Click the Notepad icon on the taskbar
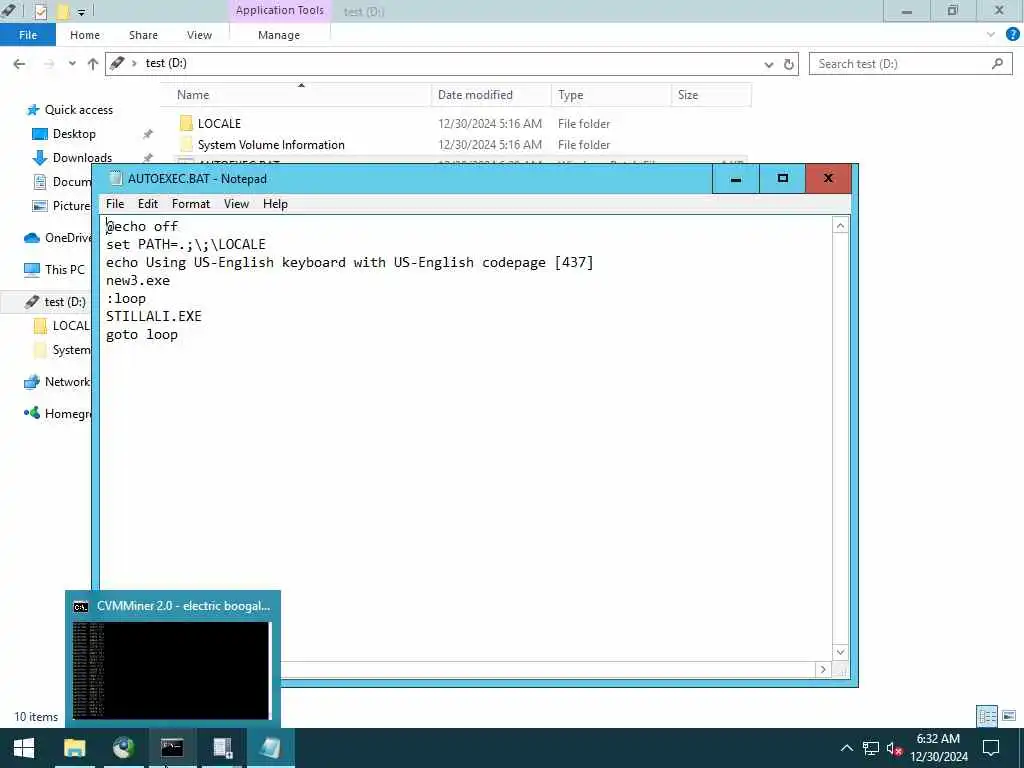Image resolution: width=1024 pixels, height=768 pixels. (x=270, y=748)
